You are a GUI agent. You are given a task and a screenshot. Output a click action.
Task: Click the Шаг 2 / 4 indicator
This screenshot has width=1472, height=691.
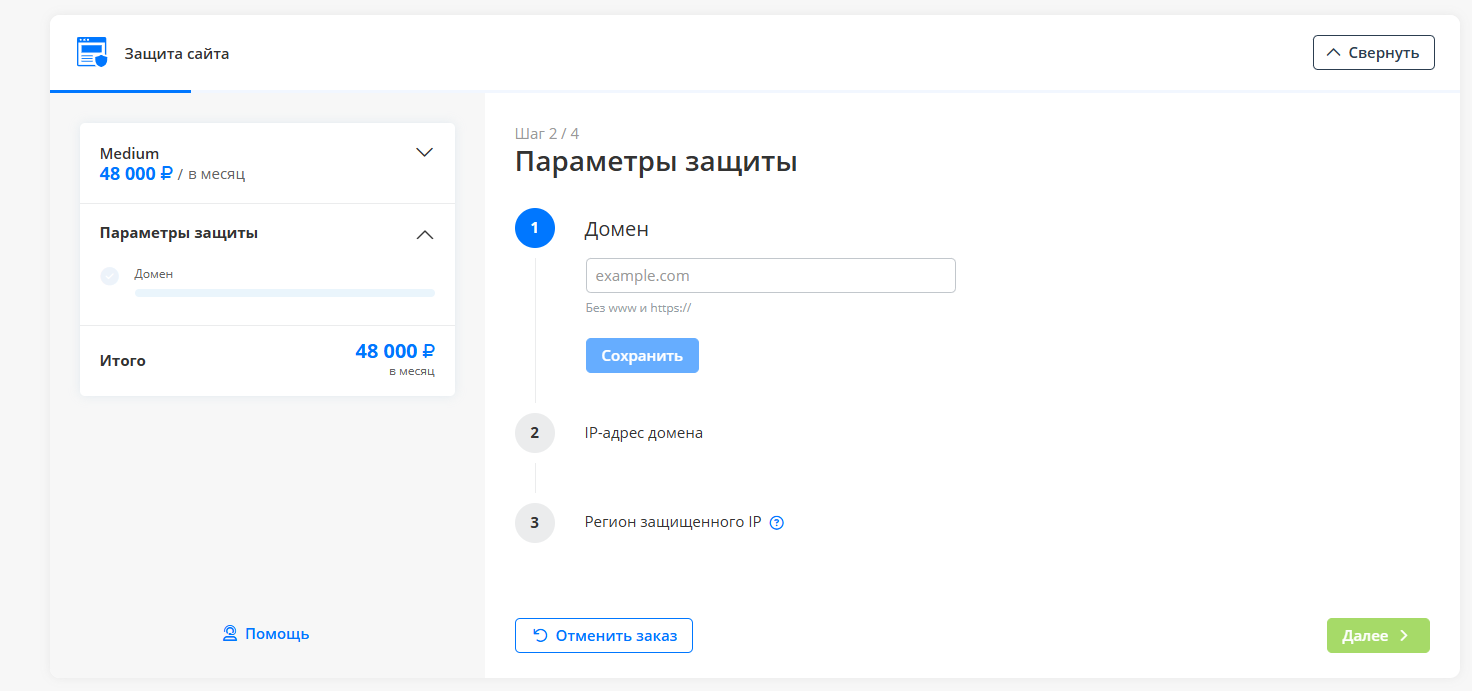click(547, 133)
